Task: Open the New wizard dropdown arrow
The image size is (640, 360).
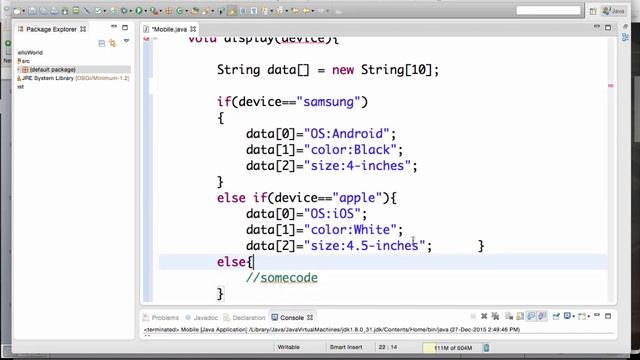Action: [24, 11]
